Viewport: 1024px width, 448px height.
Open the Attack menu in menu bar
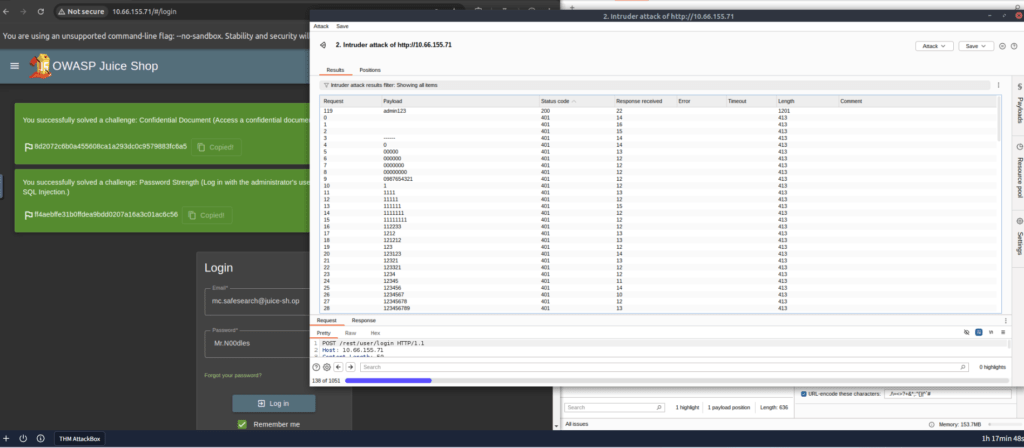321,26
